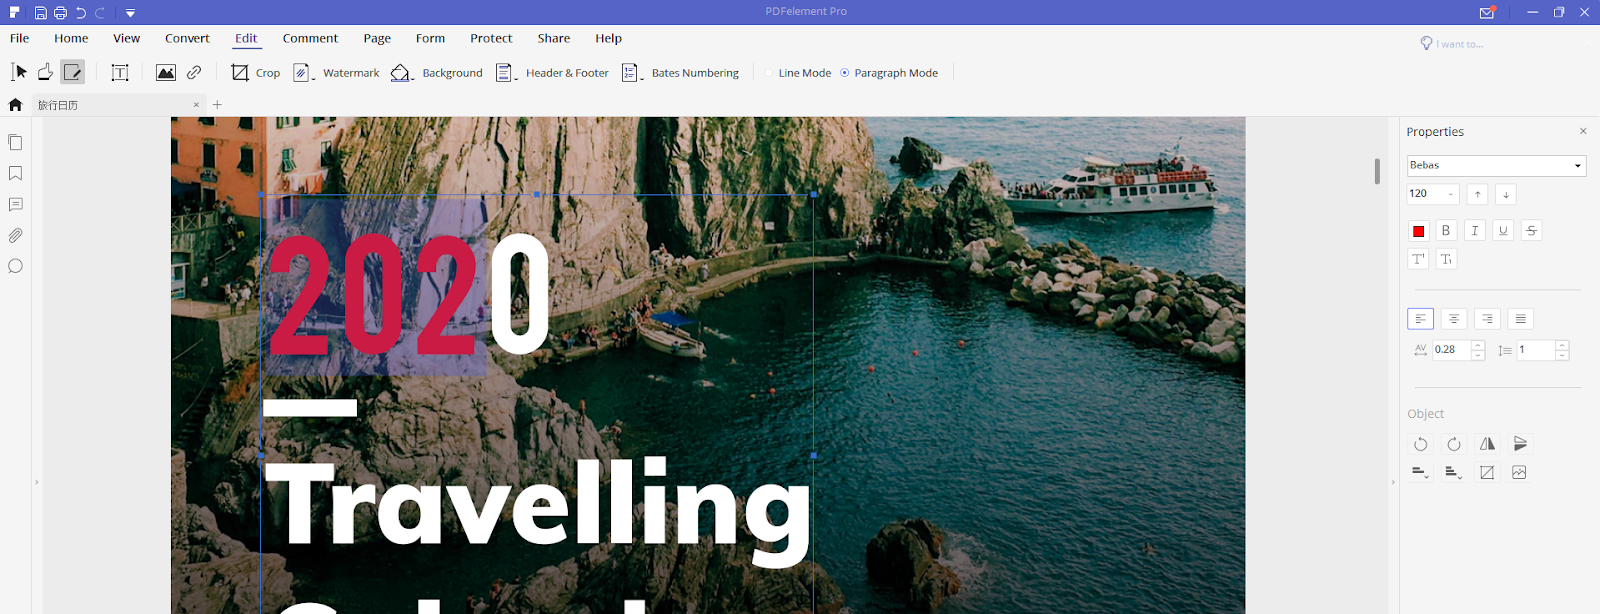Open the Form tab

430,38
